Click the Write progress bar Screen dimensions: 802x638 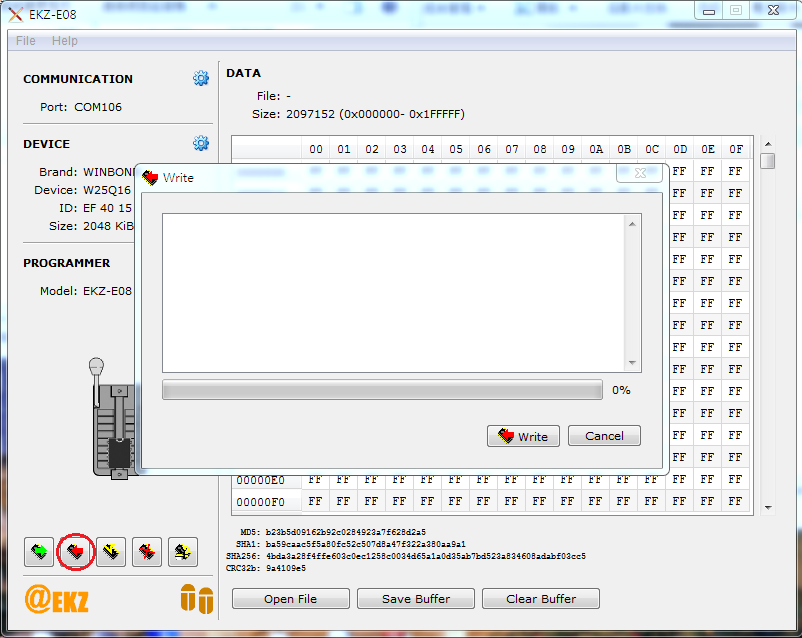tap(382, 390)
